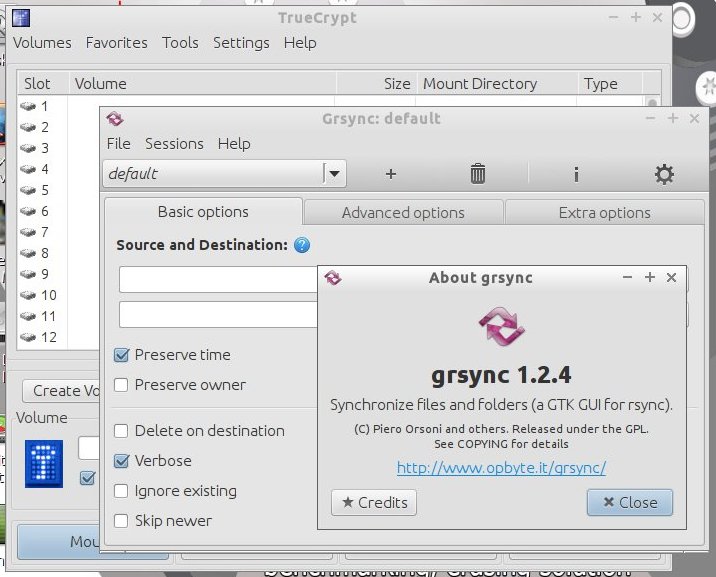Open the default session dropdown in Grsync
716x577 pixels.
tap(334, 174)
